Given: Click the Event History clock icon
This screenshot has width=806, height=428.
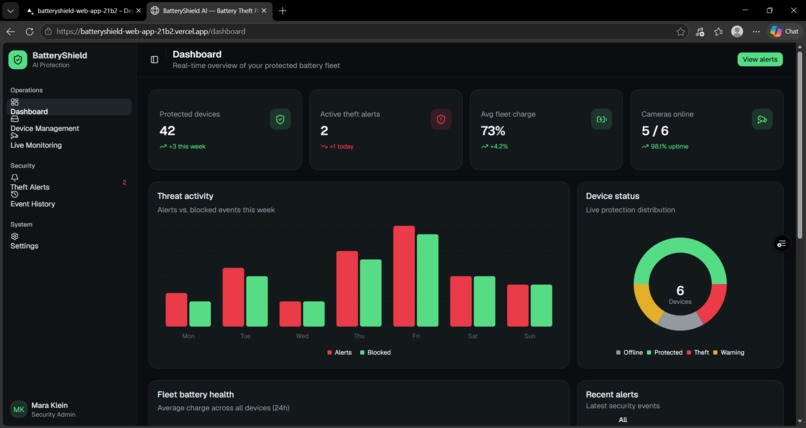Looking at the screenshot, I should click(x=14, y=195).
